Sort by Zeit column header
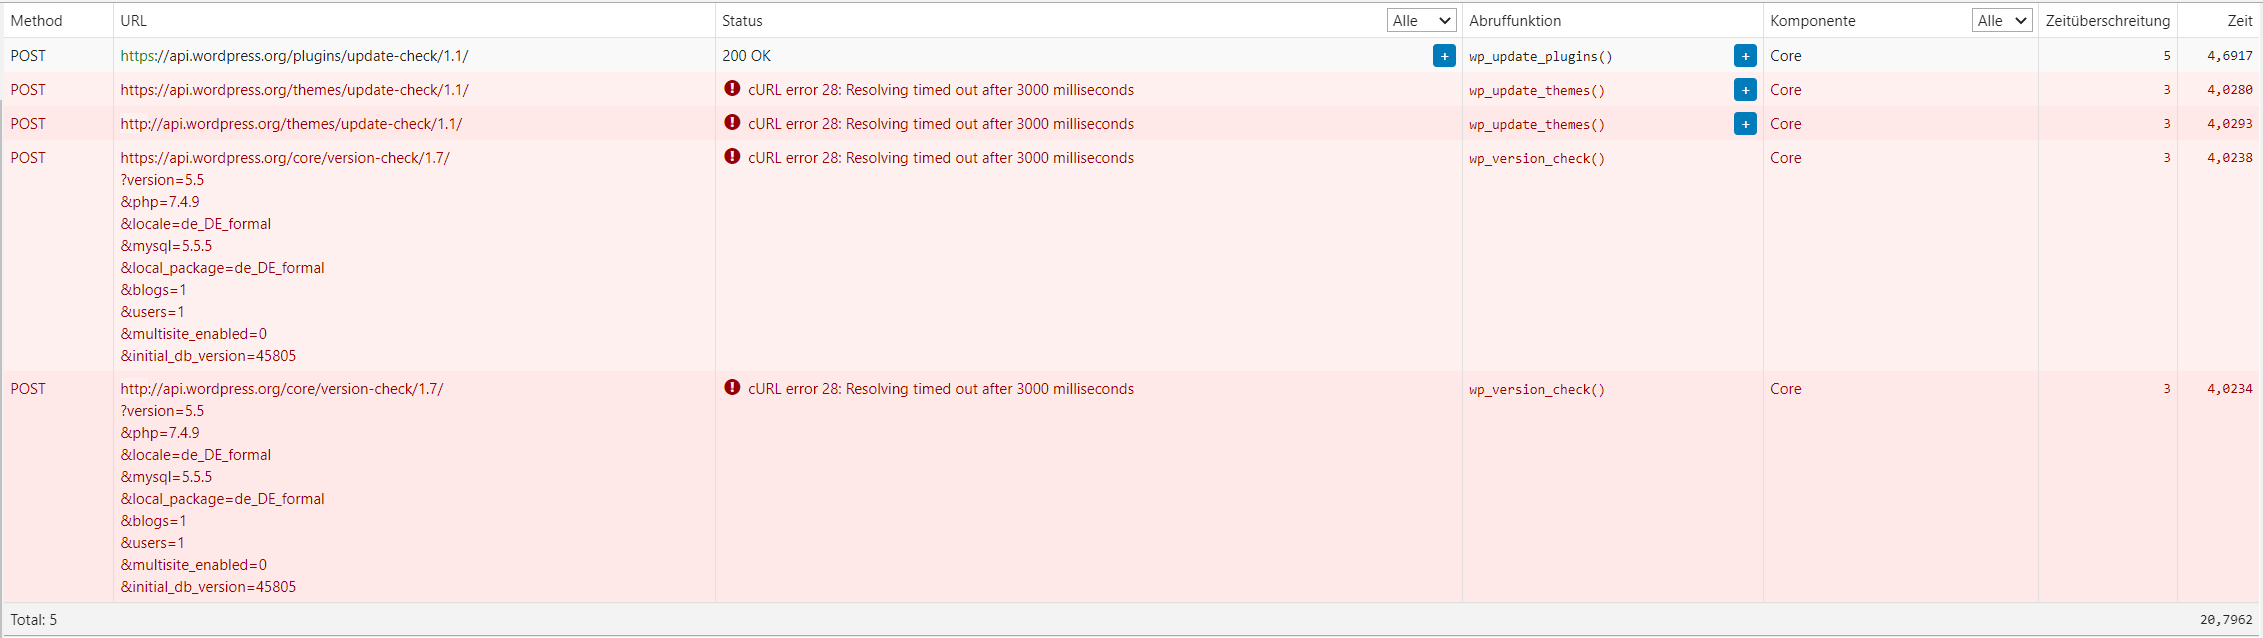The height and width of the screenshot is (638, 2263). (2240, 20)
